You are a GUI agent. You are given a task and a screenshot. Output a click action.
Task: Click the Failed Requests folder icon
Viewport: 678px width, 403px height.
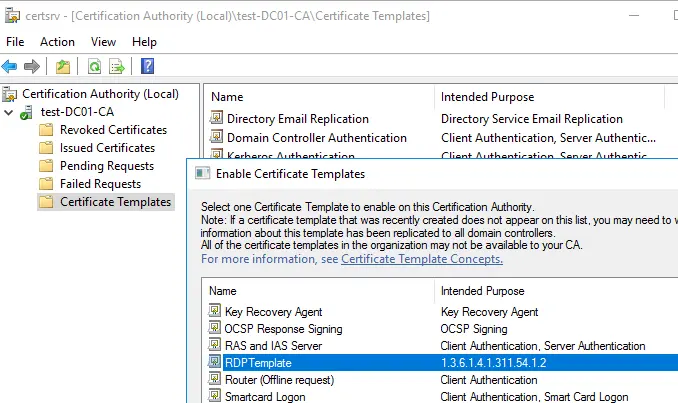46,184
